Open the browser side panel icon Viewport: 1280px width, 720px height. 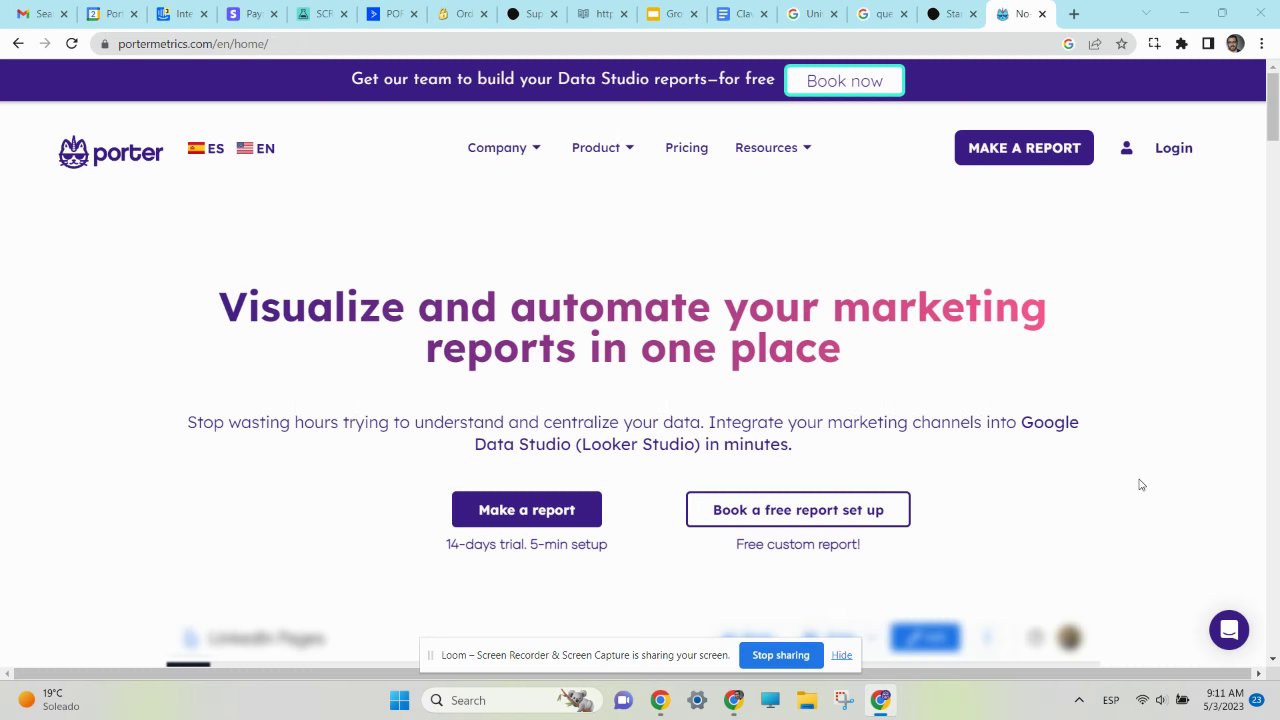pyautogui.click(x=1208, y=44)
